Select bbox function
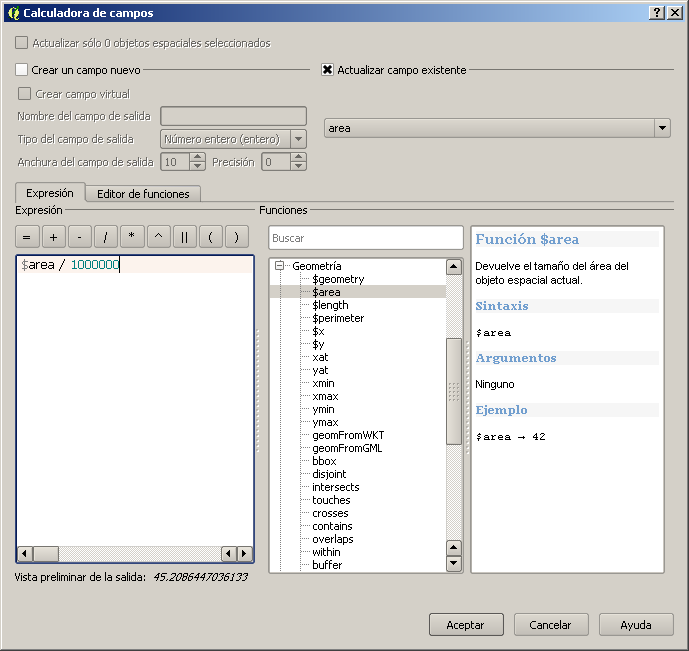689x651 pixels. click(x=324, y=461)
